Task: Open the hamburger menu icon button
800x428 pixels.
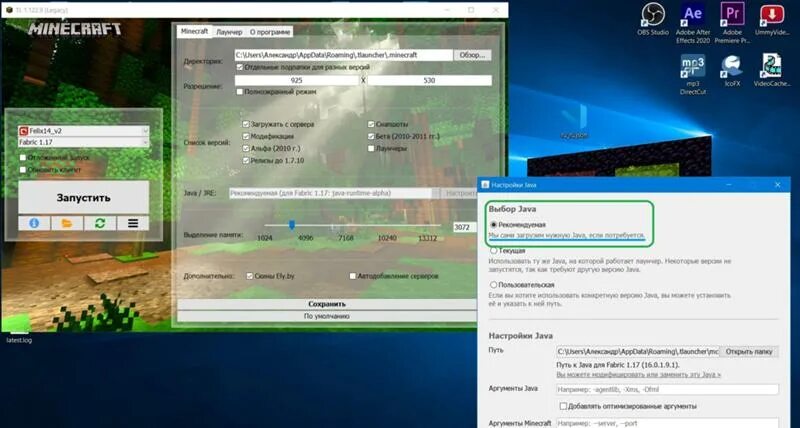Action: [133, 223]
